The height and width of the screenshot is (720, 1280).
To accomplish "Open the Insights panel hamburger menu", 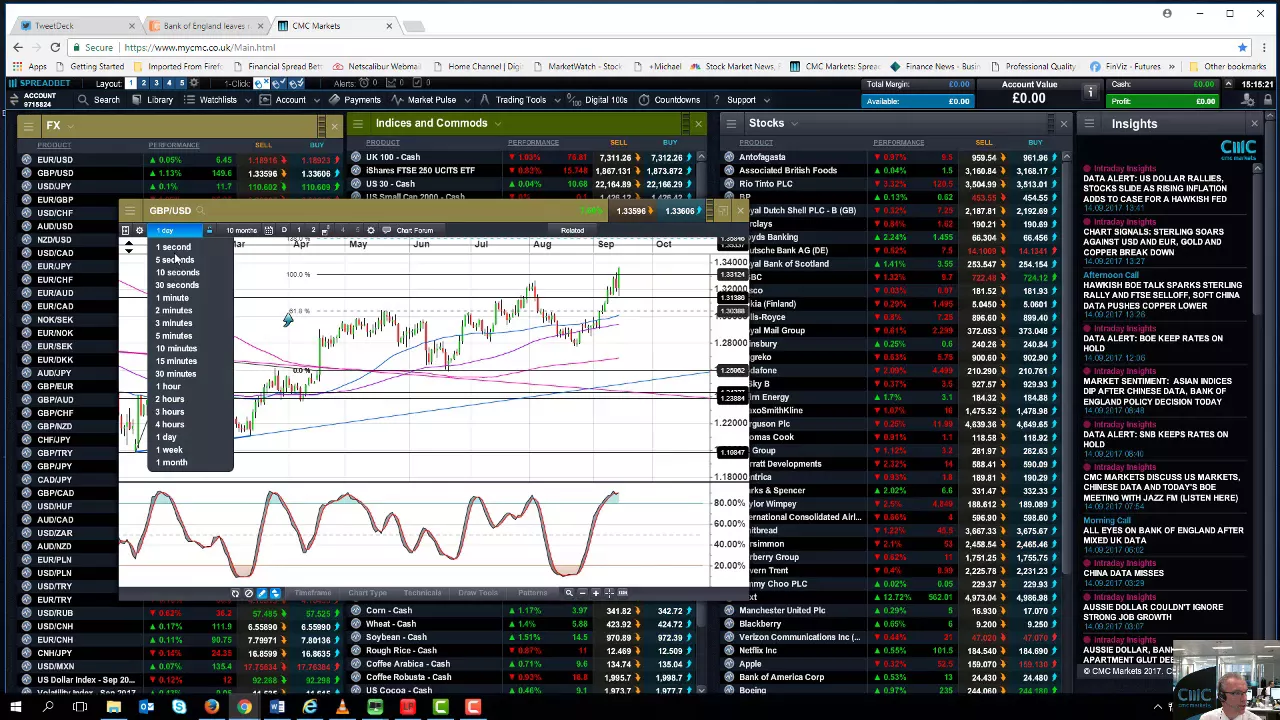I will (1089, 123).
